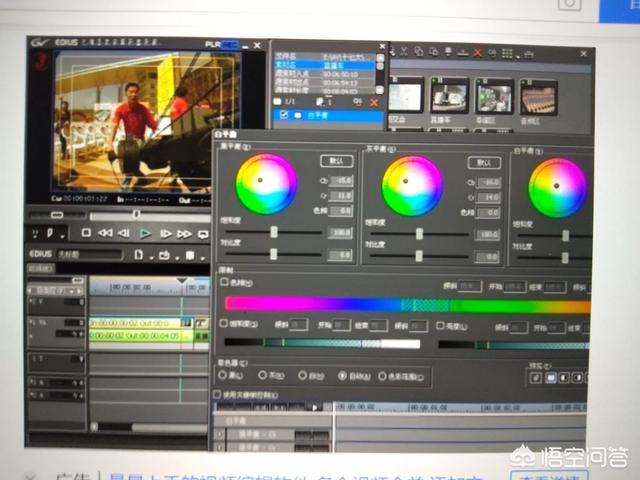The width and height of the screenshot is (640, 480).
Task: Select the rightmost clip thumbnail in bin
Action: click(539, 98)
